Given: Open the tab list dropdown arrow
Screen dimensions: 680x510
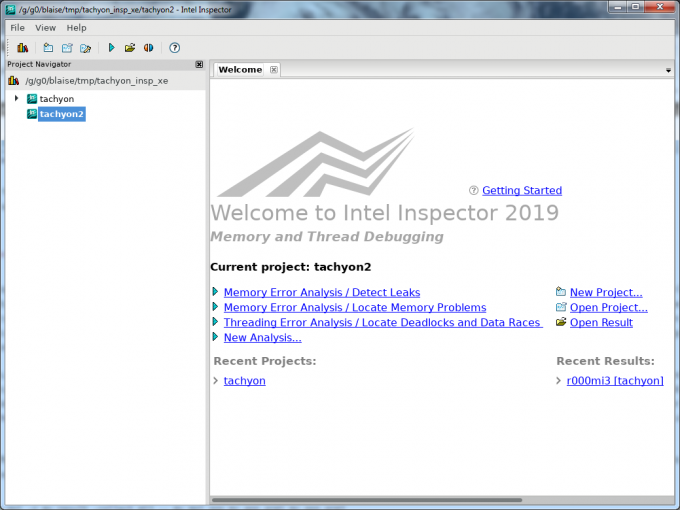Looking at the screenshot, I should 668,70.
